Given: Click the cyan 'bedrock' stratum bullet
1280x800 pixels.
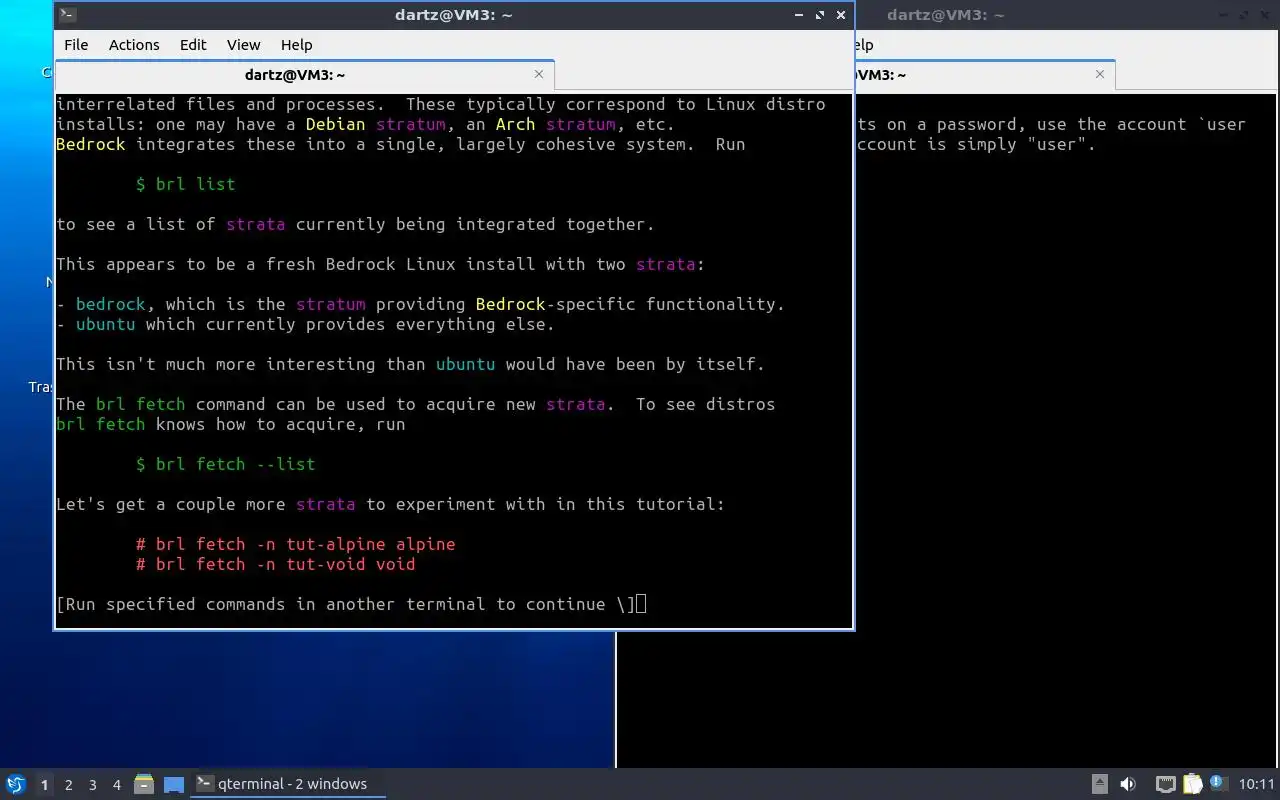Looking at the screenshot, I should pyautogui.click(x=111, y=304).
